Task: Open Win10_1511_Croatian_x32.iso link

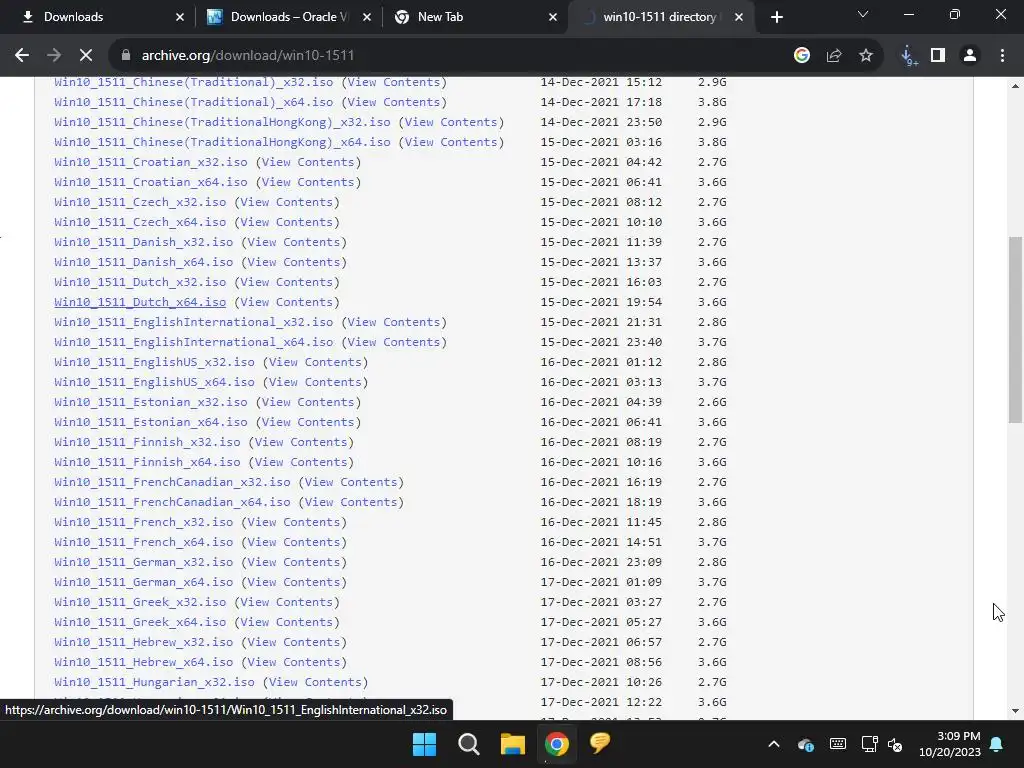Action: [151, 162]
